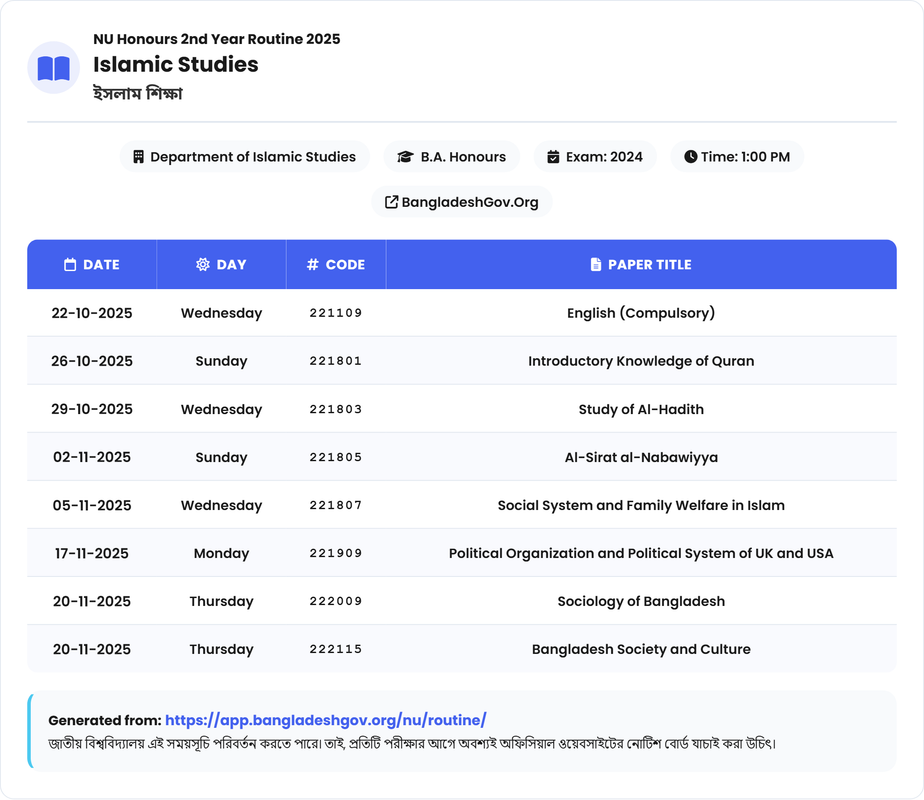Screen dimensions: 924x800
Task: Click Sociology of Bangladesh paper title
Action: 641,601
